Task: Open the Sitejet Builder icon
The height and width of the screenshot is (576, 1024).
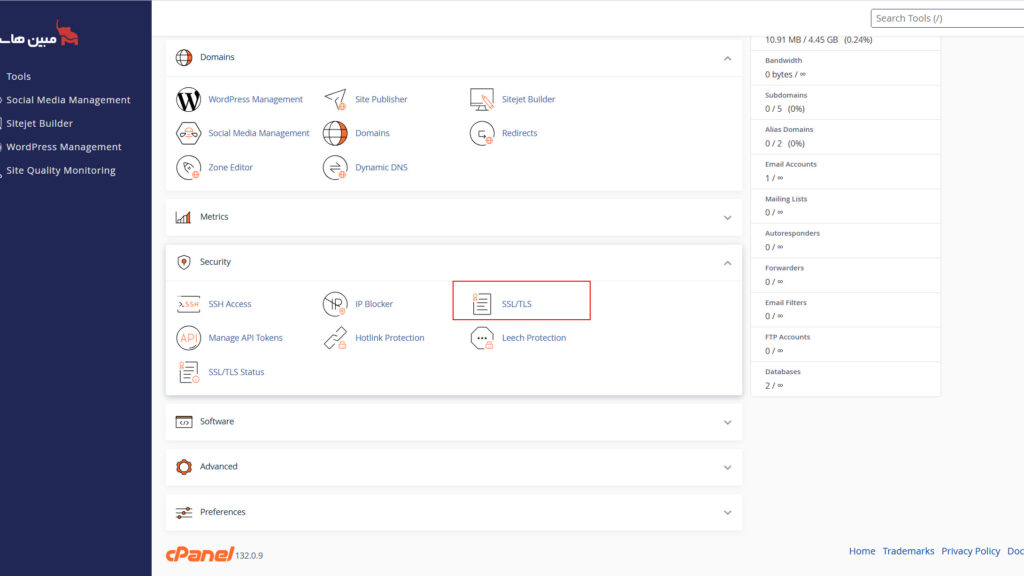Action: [482, 100]
